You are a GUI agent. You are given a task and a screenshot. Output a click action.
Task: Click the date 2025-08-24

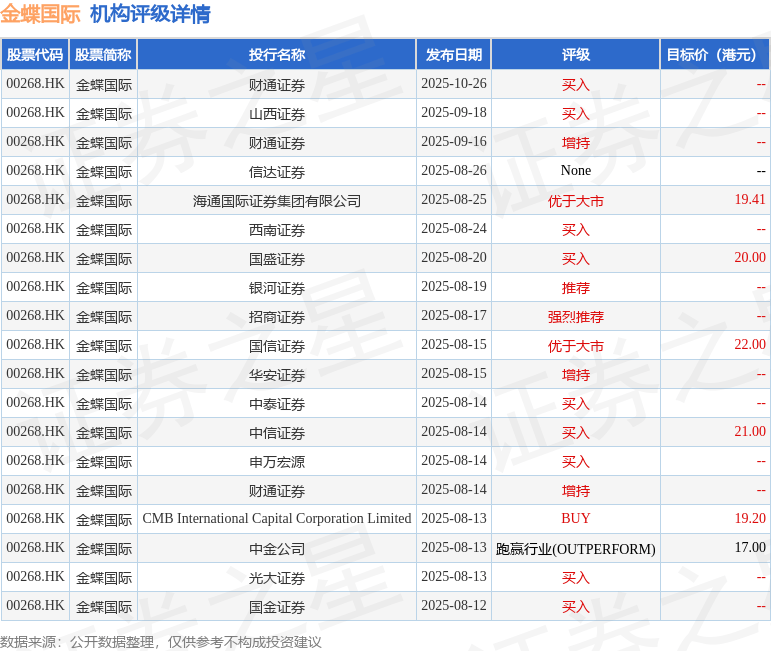pos(454,229)
